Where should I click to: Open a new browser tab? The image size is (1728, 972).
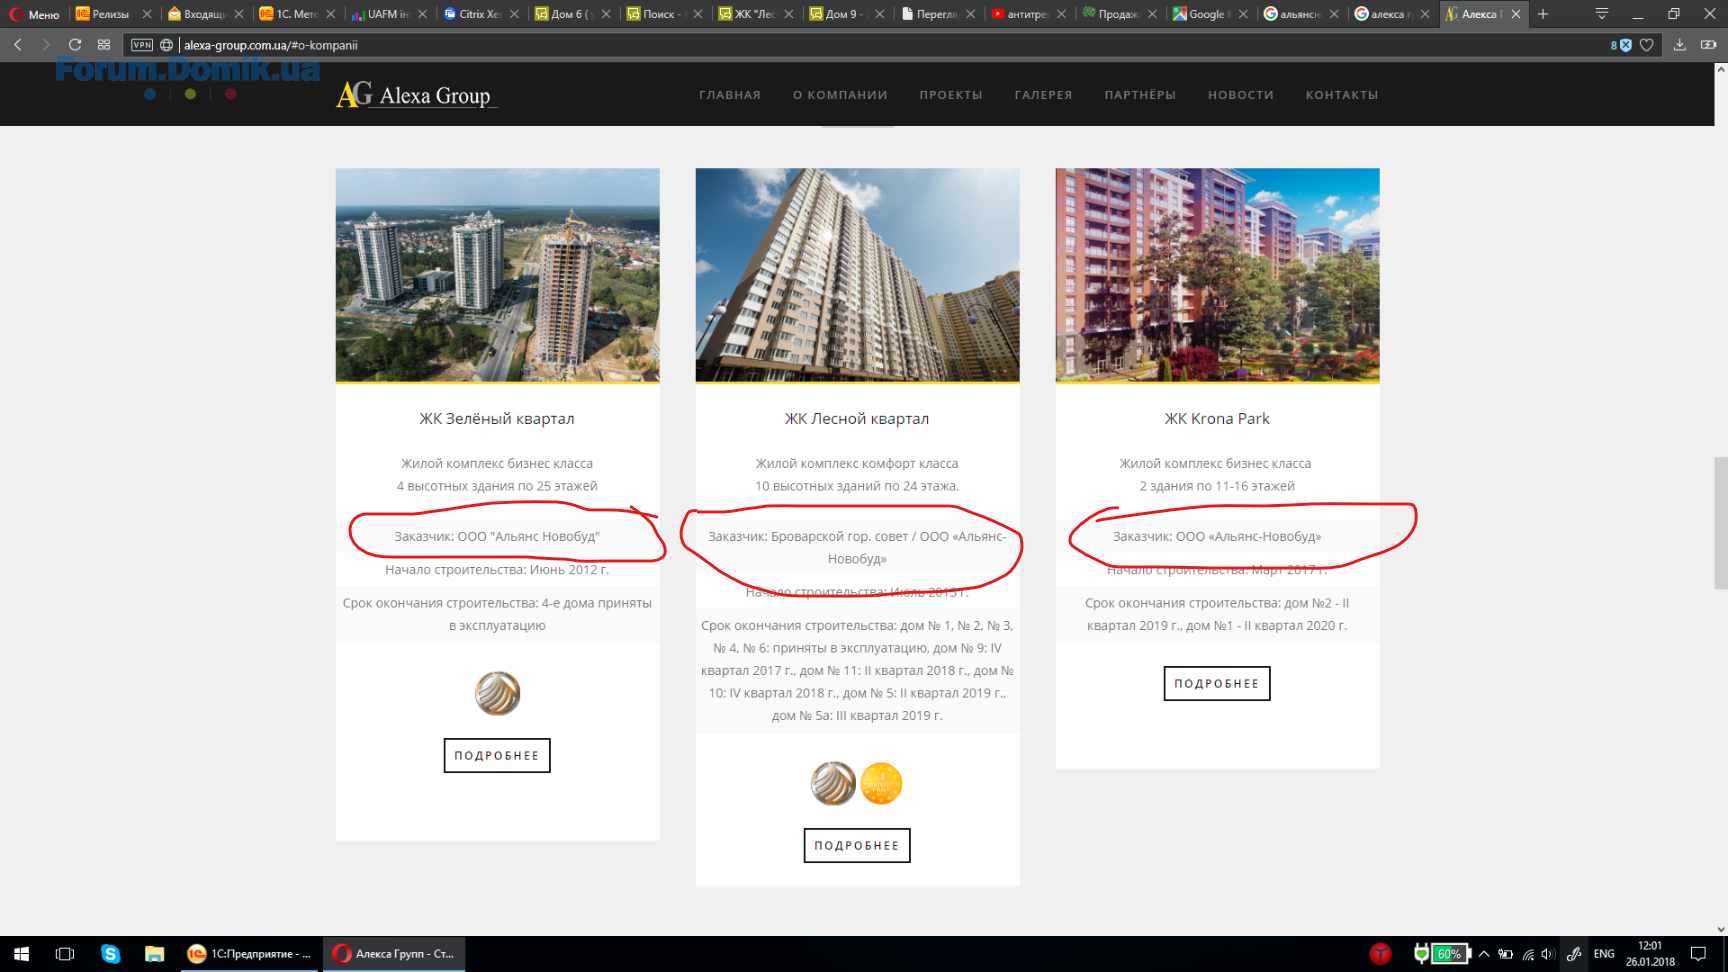1543,14
